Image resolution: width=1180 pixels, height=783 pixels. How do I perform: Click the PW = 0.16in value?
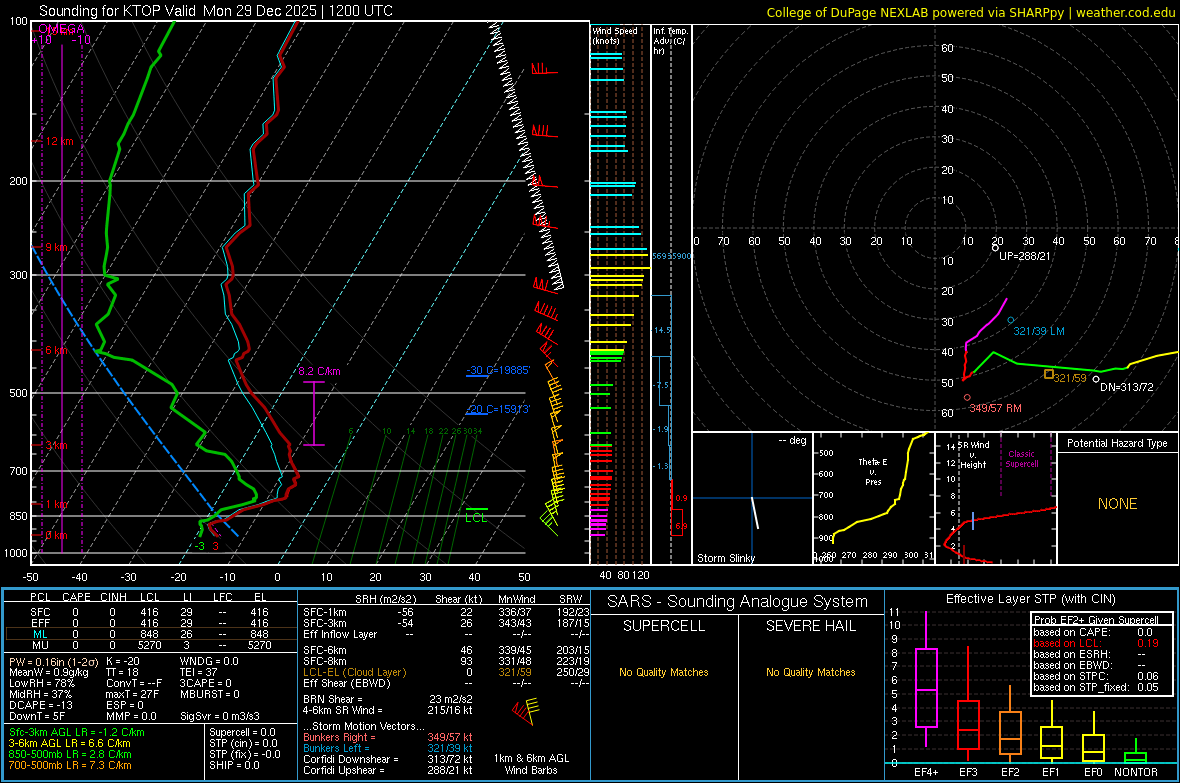52,662
